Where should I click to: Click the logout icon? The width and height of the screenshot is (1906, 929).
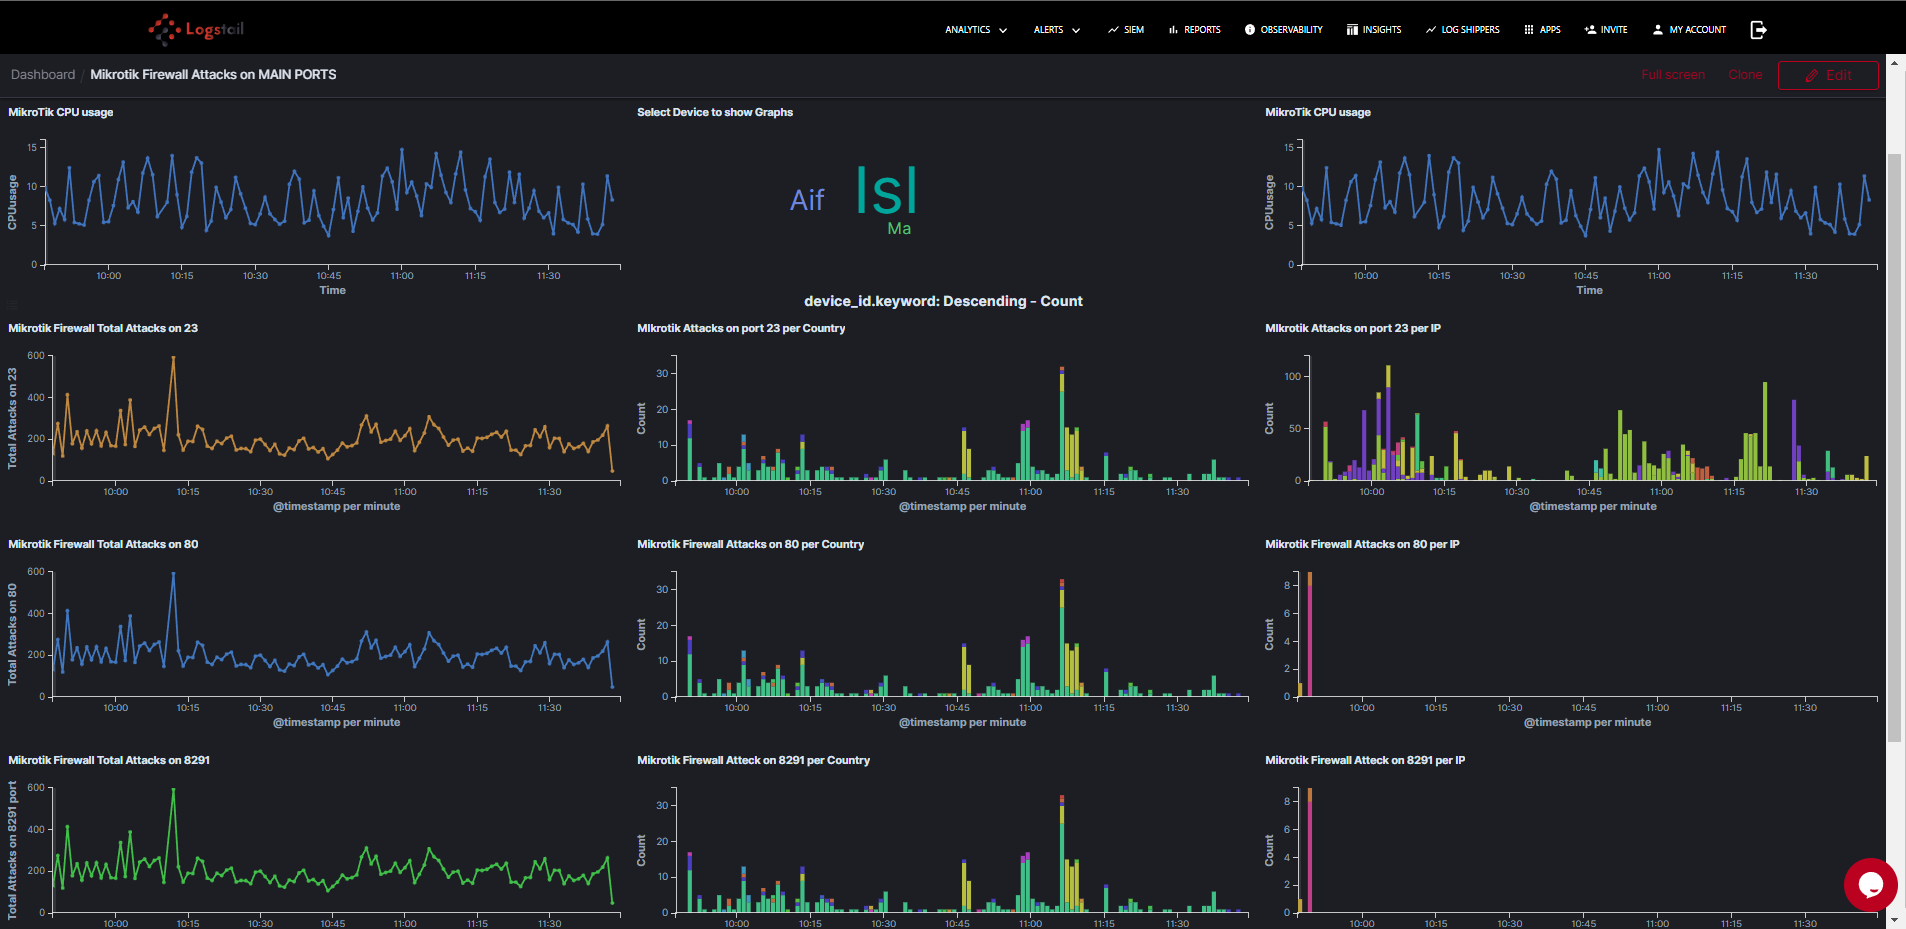click(x=1759, y=30)
